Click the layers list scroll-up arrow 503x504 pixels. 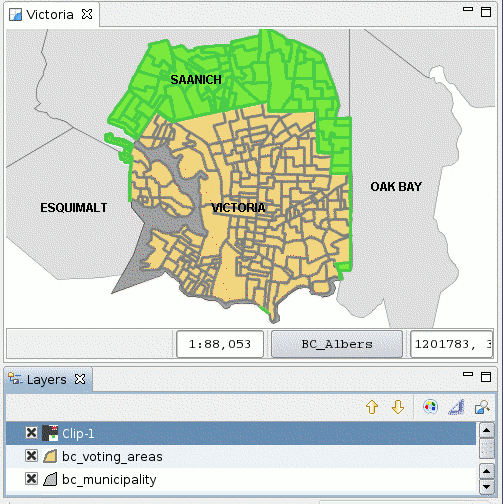[486, 430]
